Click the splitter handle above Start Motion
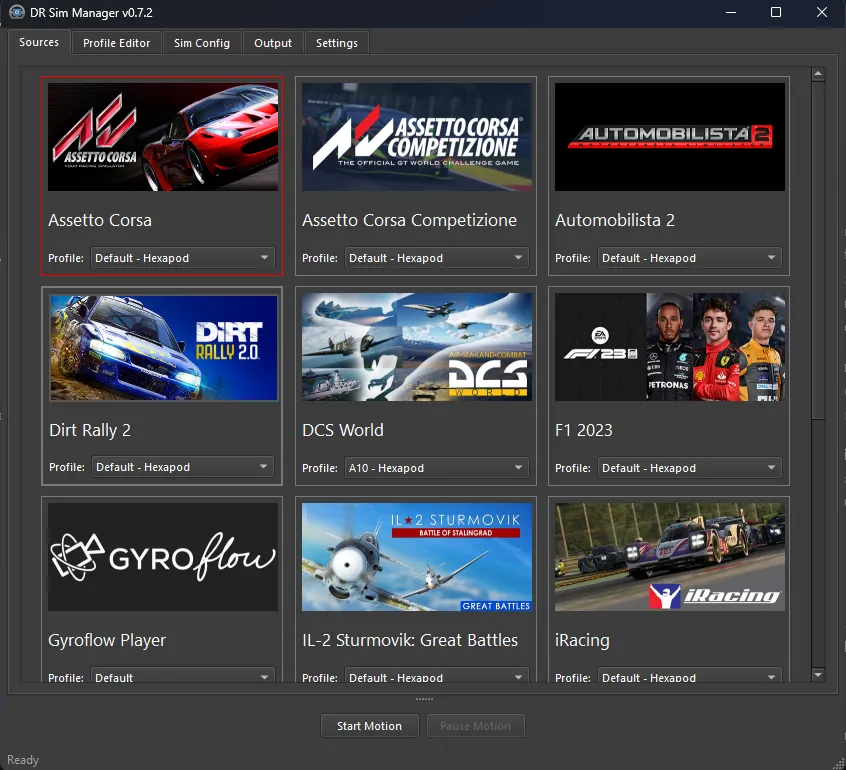Screen dimensions: 846x770 click(x=424, y=699)
